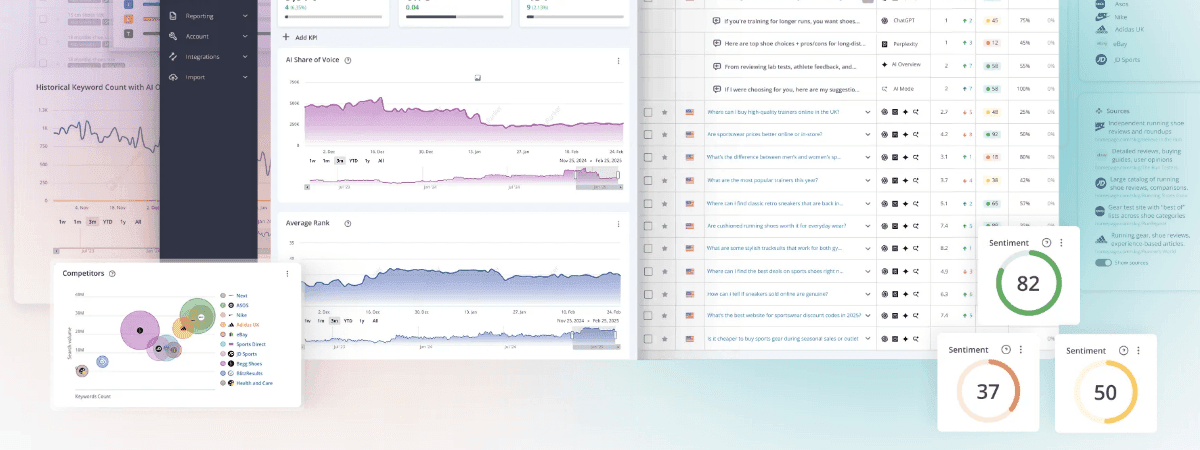The height and width of the screenshot is (450, 1200).
Task: Expand the most popular trainers keyword row
Action: pos(867,180)
